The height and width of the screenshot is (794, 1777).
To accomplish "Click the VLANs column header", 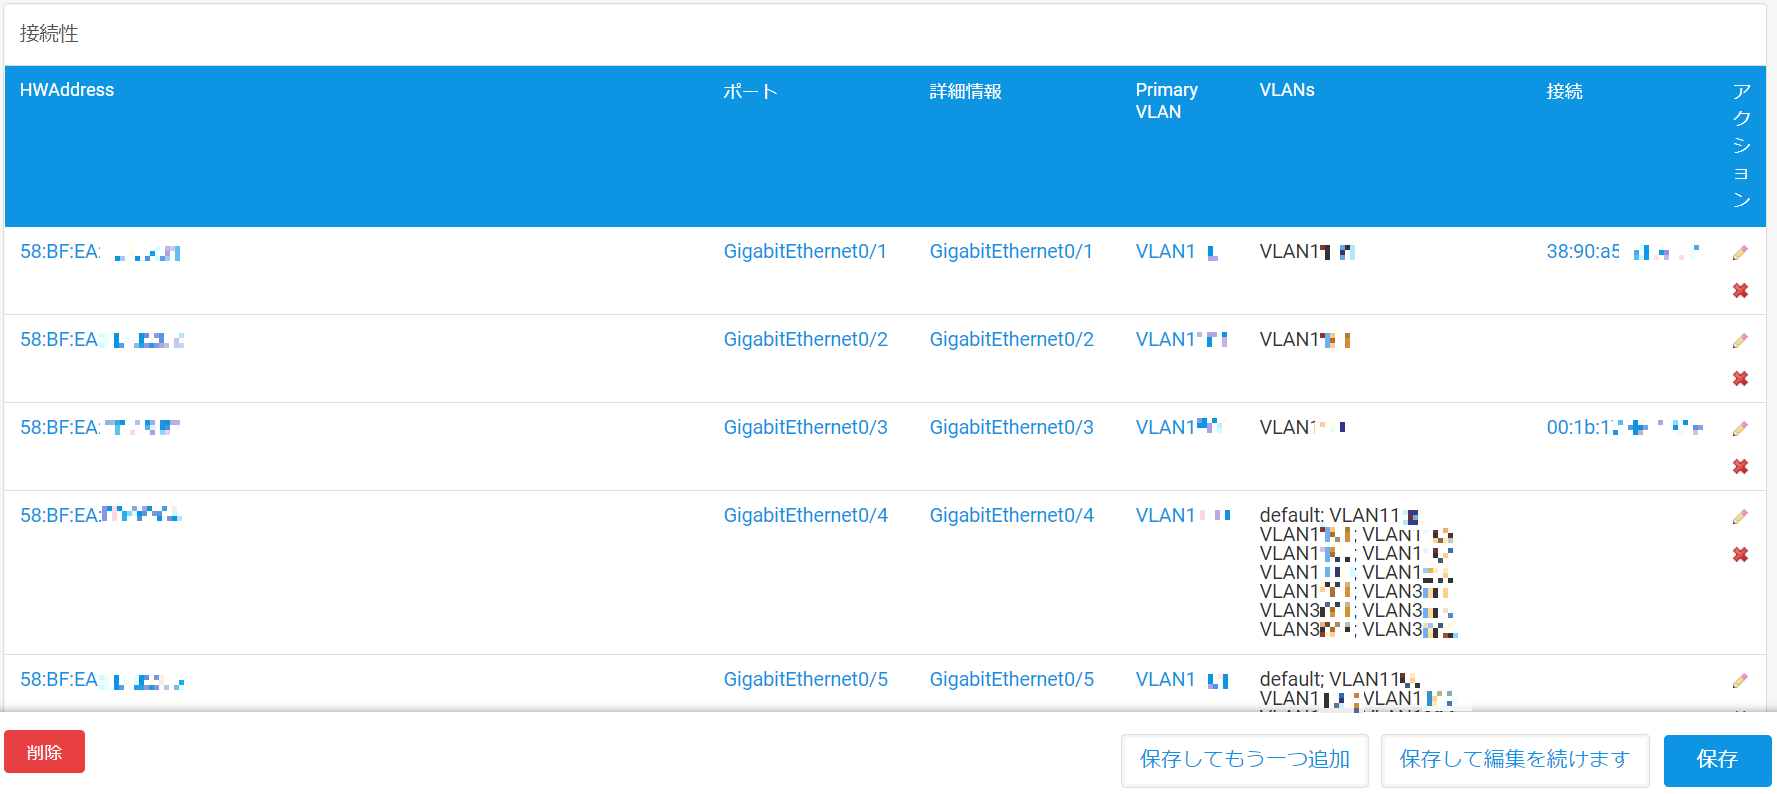I will [1287, 90].
